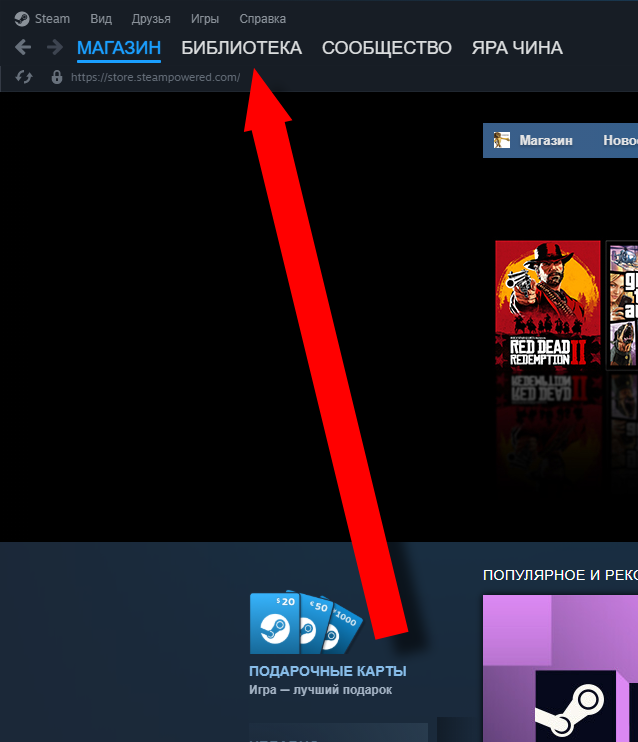
Task: Open the Steam logo menu
Action: coord(22,19)
